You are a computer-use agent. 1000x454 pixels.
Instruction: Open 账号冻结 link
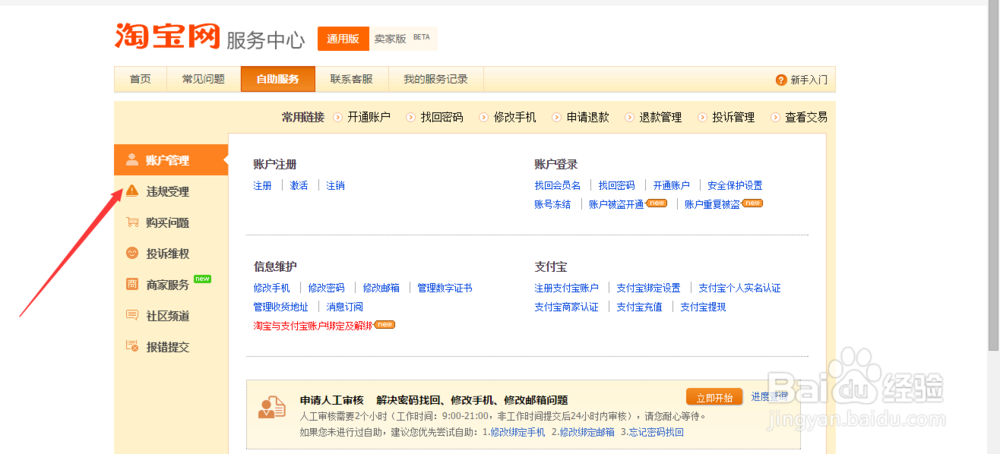[553, 205]
